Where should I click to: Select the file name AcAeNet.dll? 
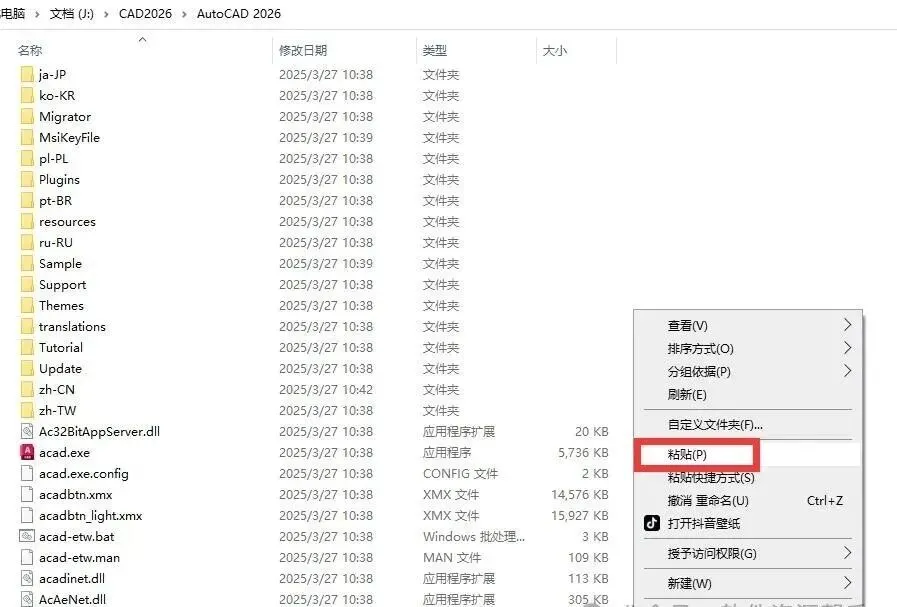72,600
